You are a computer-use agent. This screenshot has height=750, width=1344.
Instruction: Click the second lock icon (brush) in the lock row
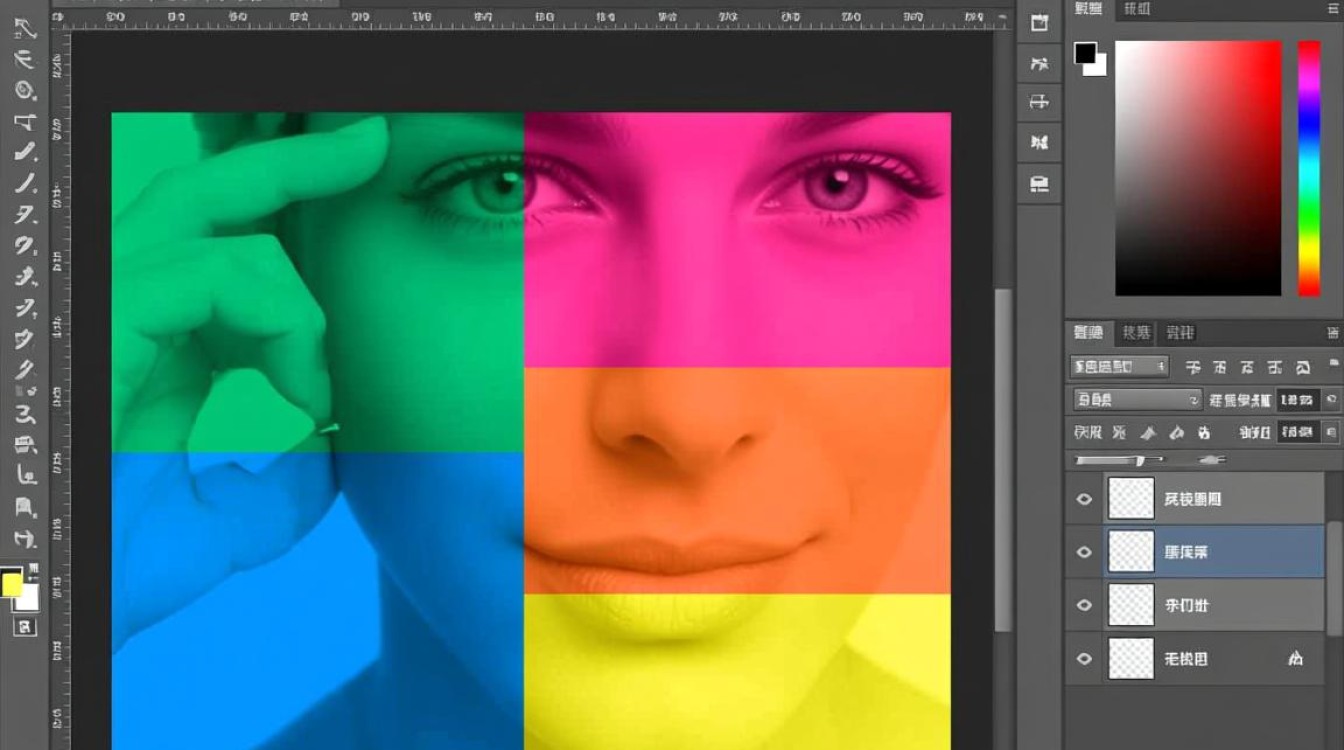(x=1148, y=433)
